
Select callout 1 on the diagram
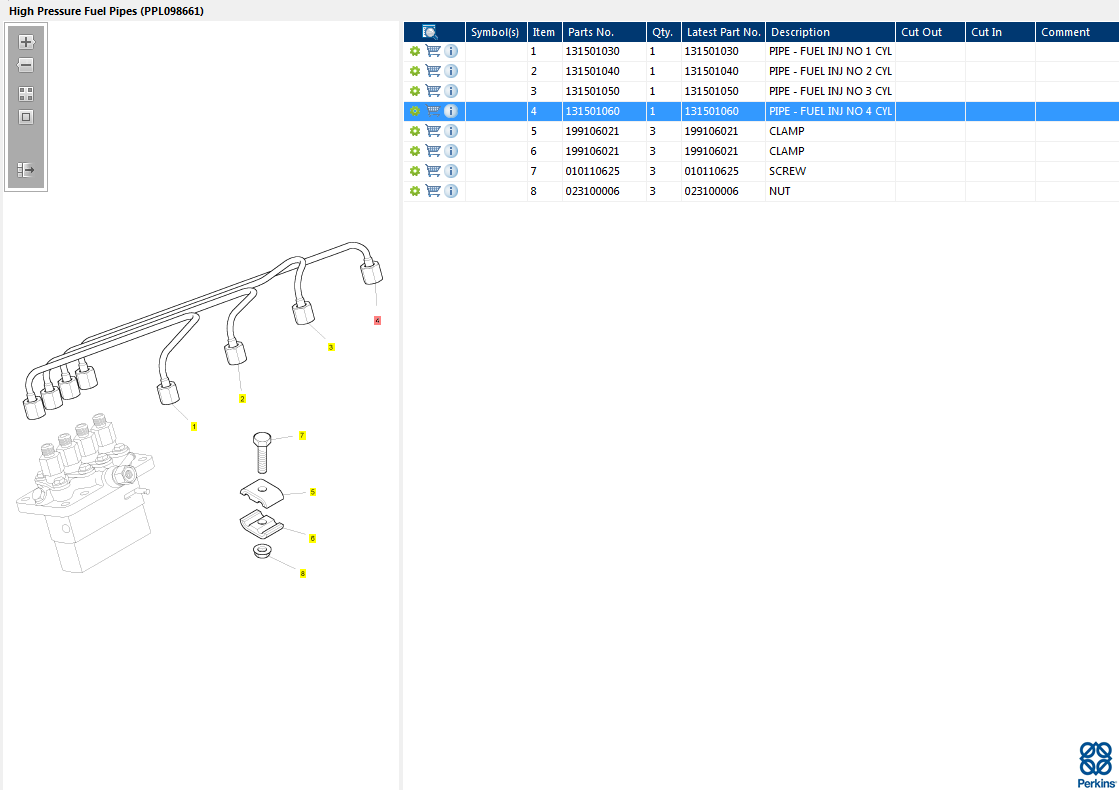pos(194,427)
